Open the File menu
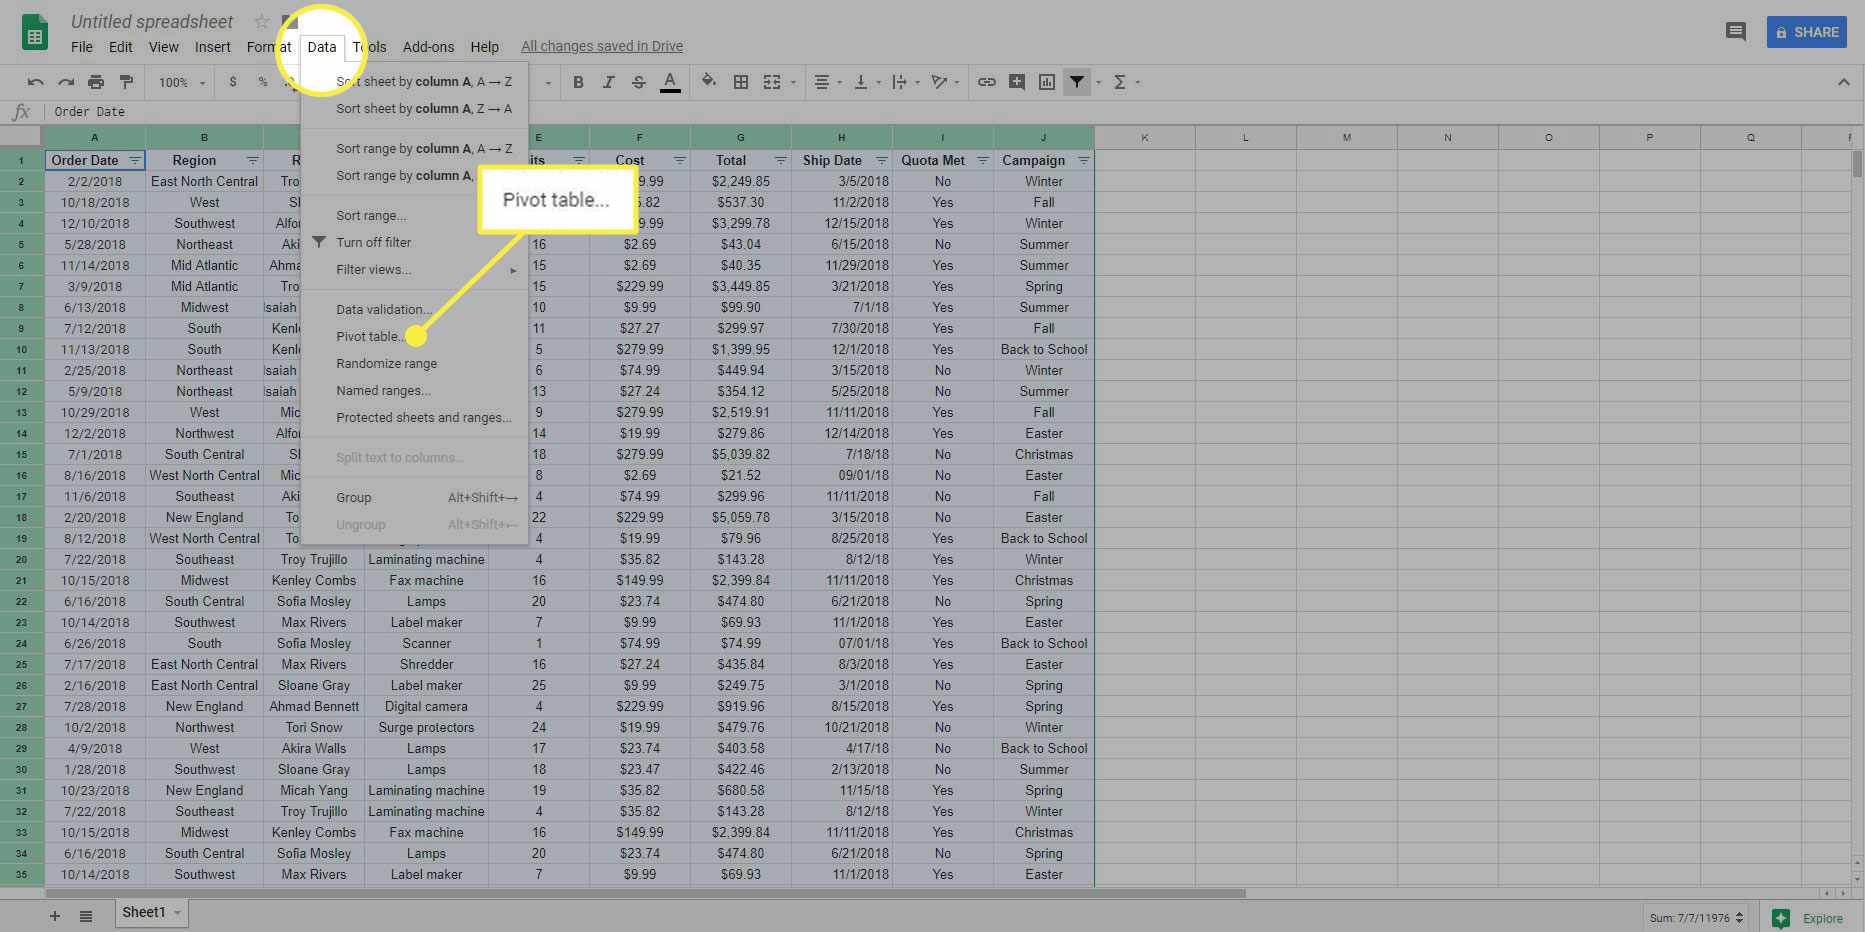The width and height of the screenshot is (1865, 932). pyautogui.click(x=82, y=47)
